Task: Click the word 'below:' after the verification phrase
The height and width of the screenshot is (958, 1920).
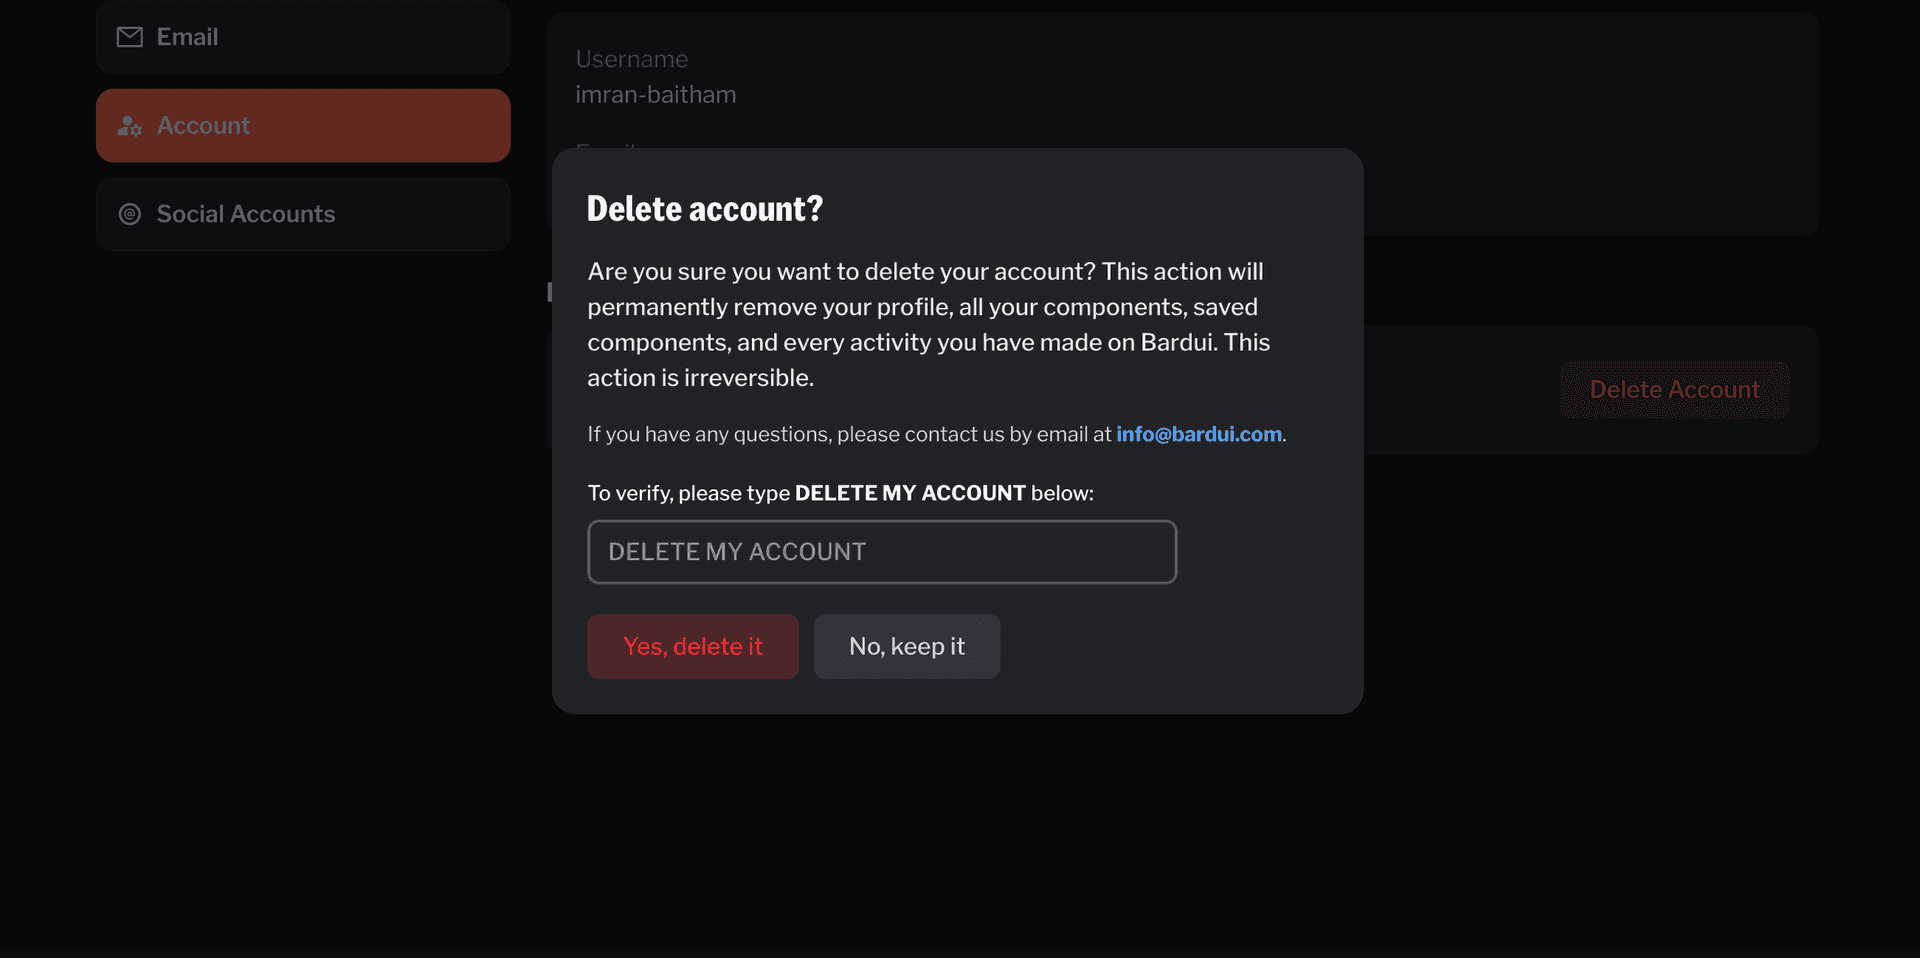Action: tap(1062, 493)
